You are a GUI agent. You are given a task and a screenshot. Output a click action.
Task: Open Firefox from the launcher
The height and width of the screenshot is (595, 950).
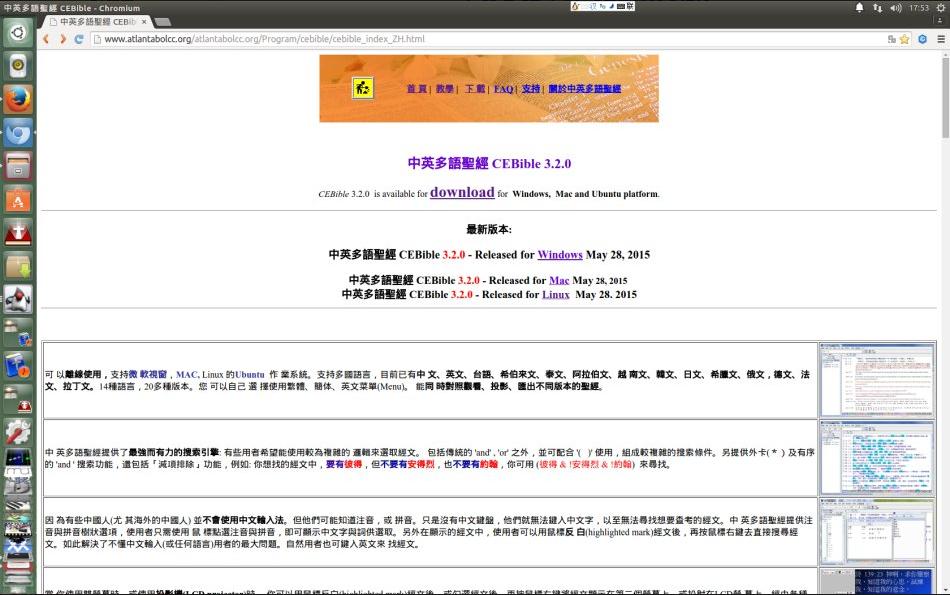[x=18, y=98]
